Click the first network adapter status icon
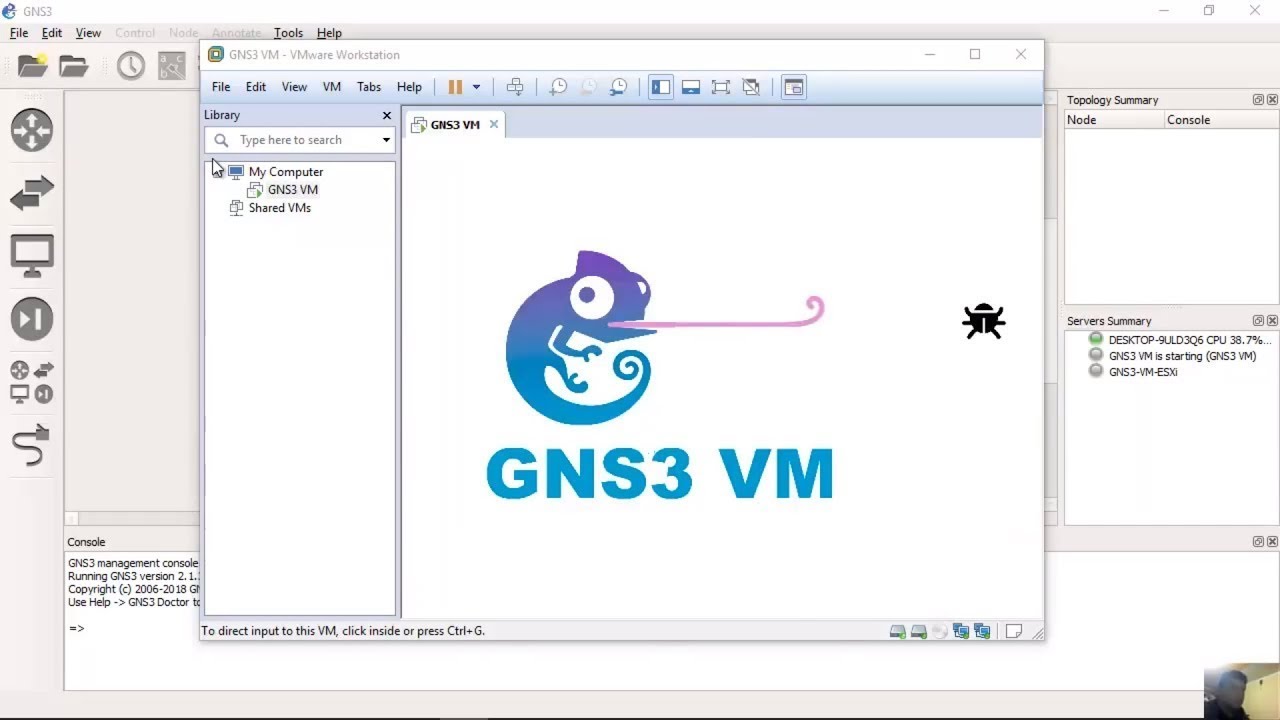The height and width of the screenshot is (720, 1280). 961,632
